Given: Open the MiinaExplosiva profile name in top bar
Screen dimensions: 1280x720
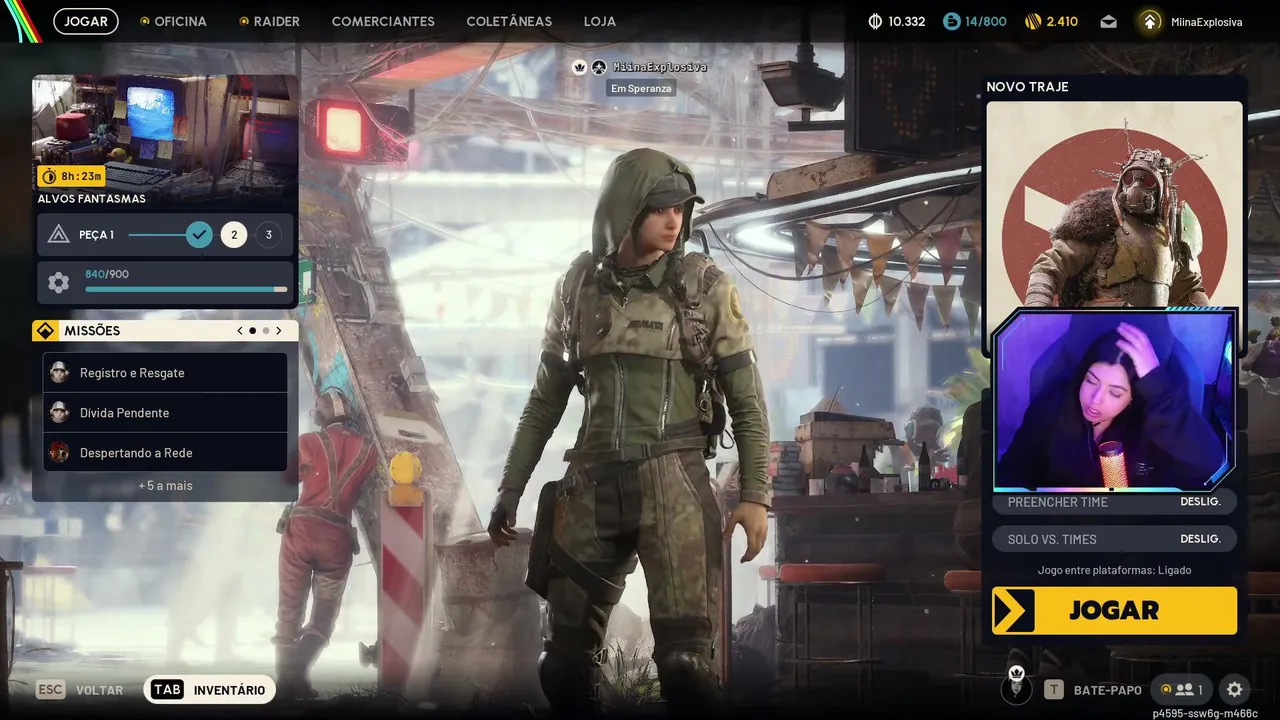Looking at the screenshot, I should tap(1206, 21).
